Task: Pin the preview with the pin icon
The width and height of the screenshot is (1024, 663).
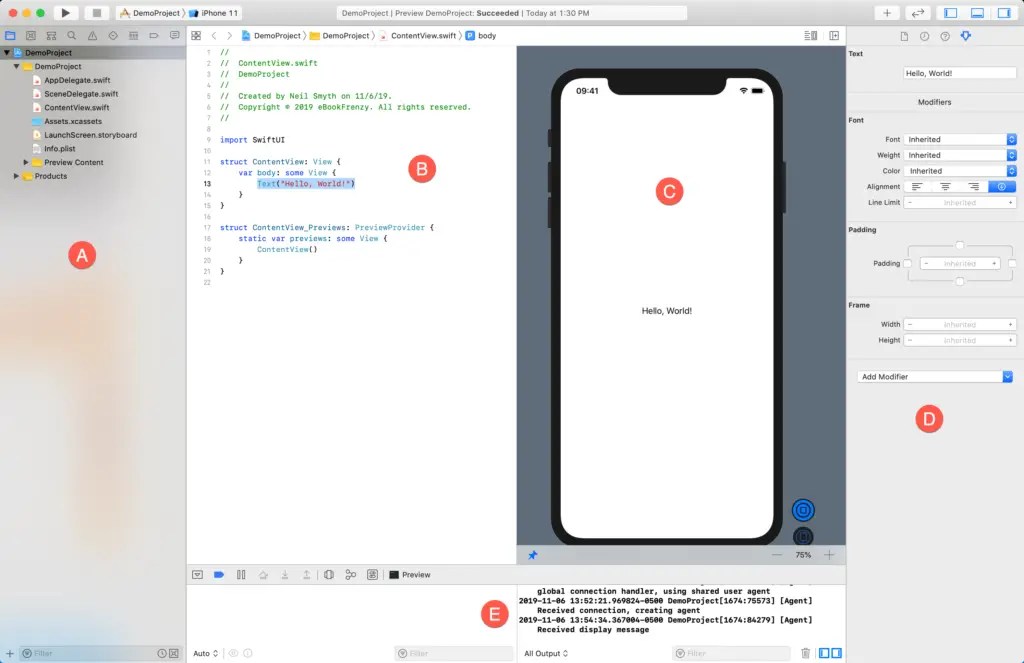Action: point(531,555)
